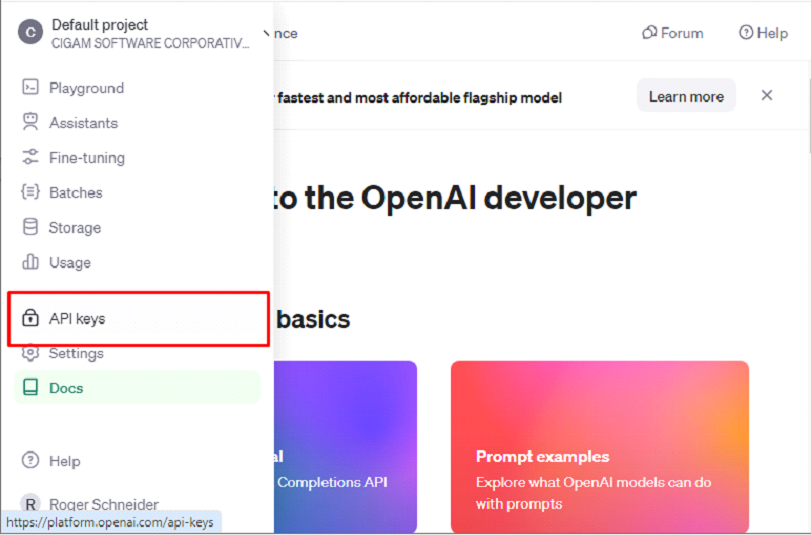Screen dimensions: 811x535
Task: Click the 'fastest and most affordable flagship model' text
Action: point(419,97)
